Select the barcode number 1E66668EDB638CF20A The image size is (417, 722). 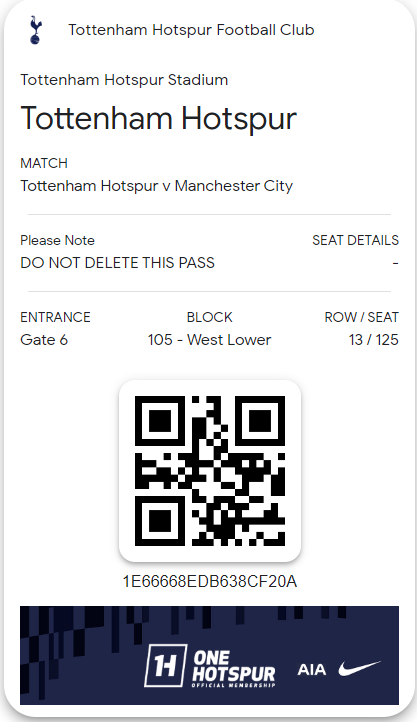click(x=210, y=582)
